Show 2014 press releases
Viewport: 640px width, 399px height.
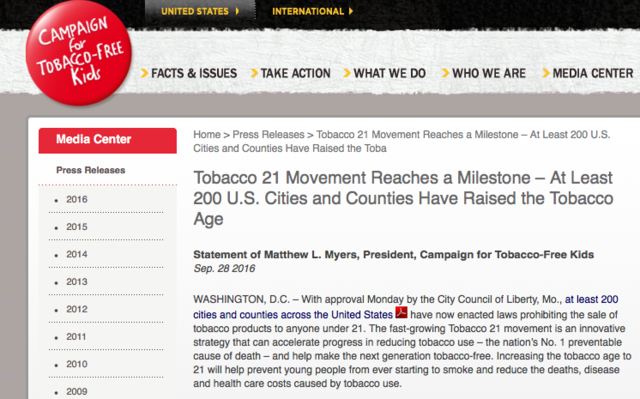click(x=77, y=254)
